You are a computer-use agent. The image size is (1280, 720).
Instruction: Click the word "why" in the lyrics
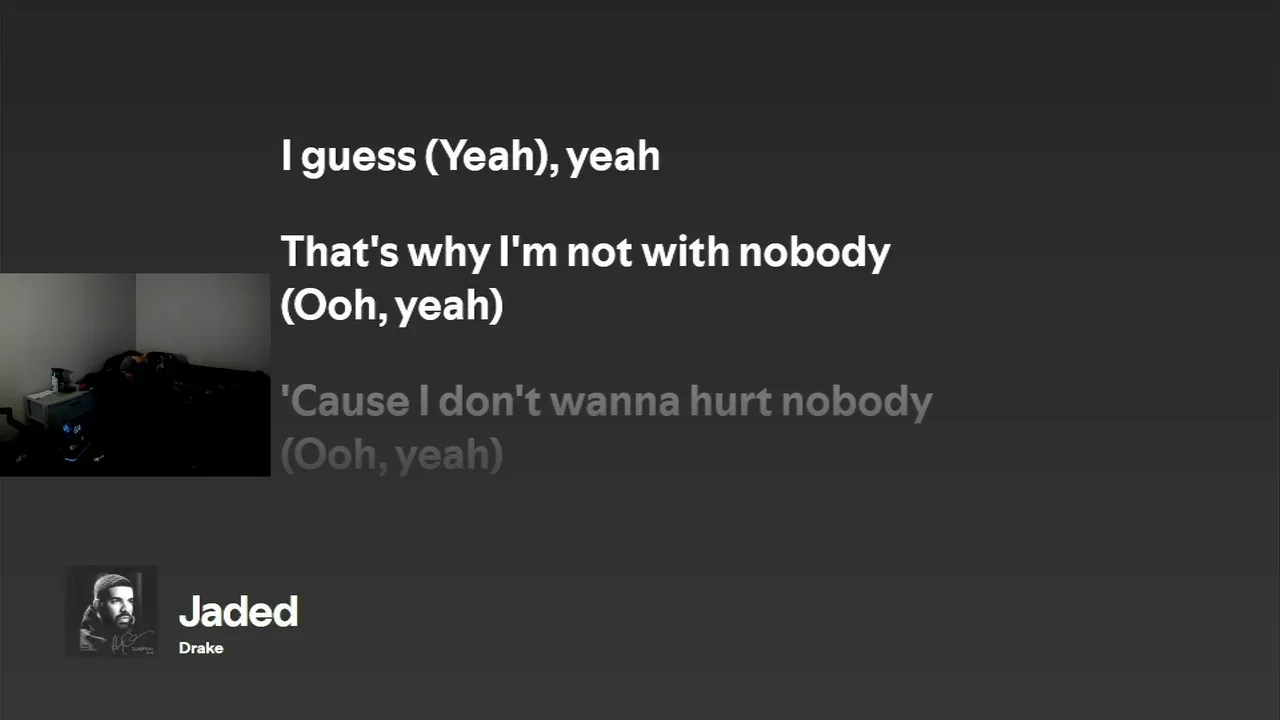coord(448,254)
